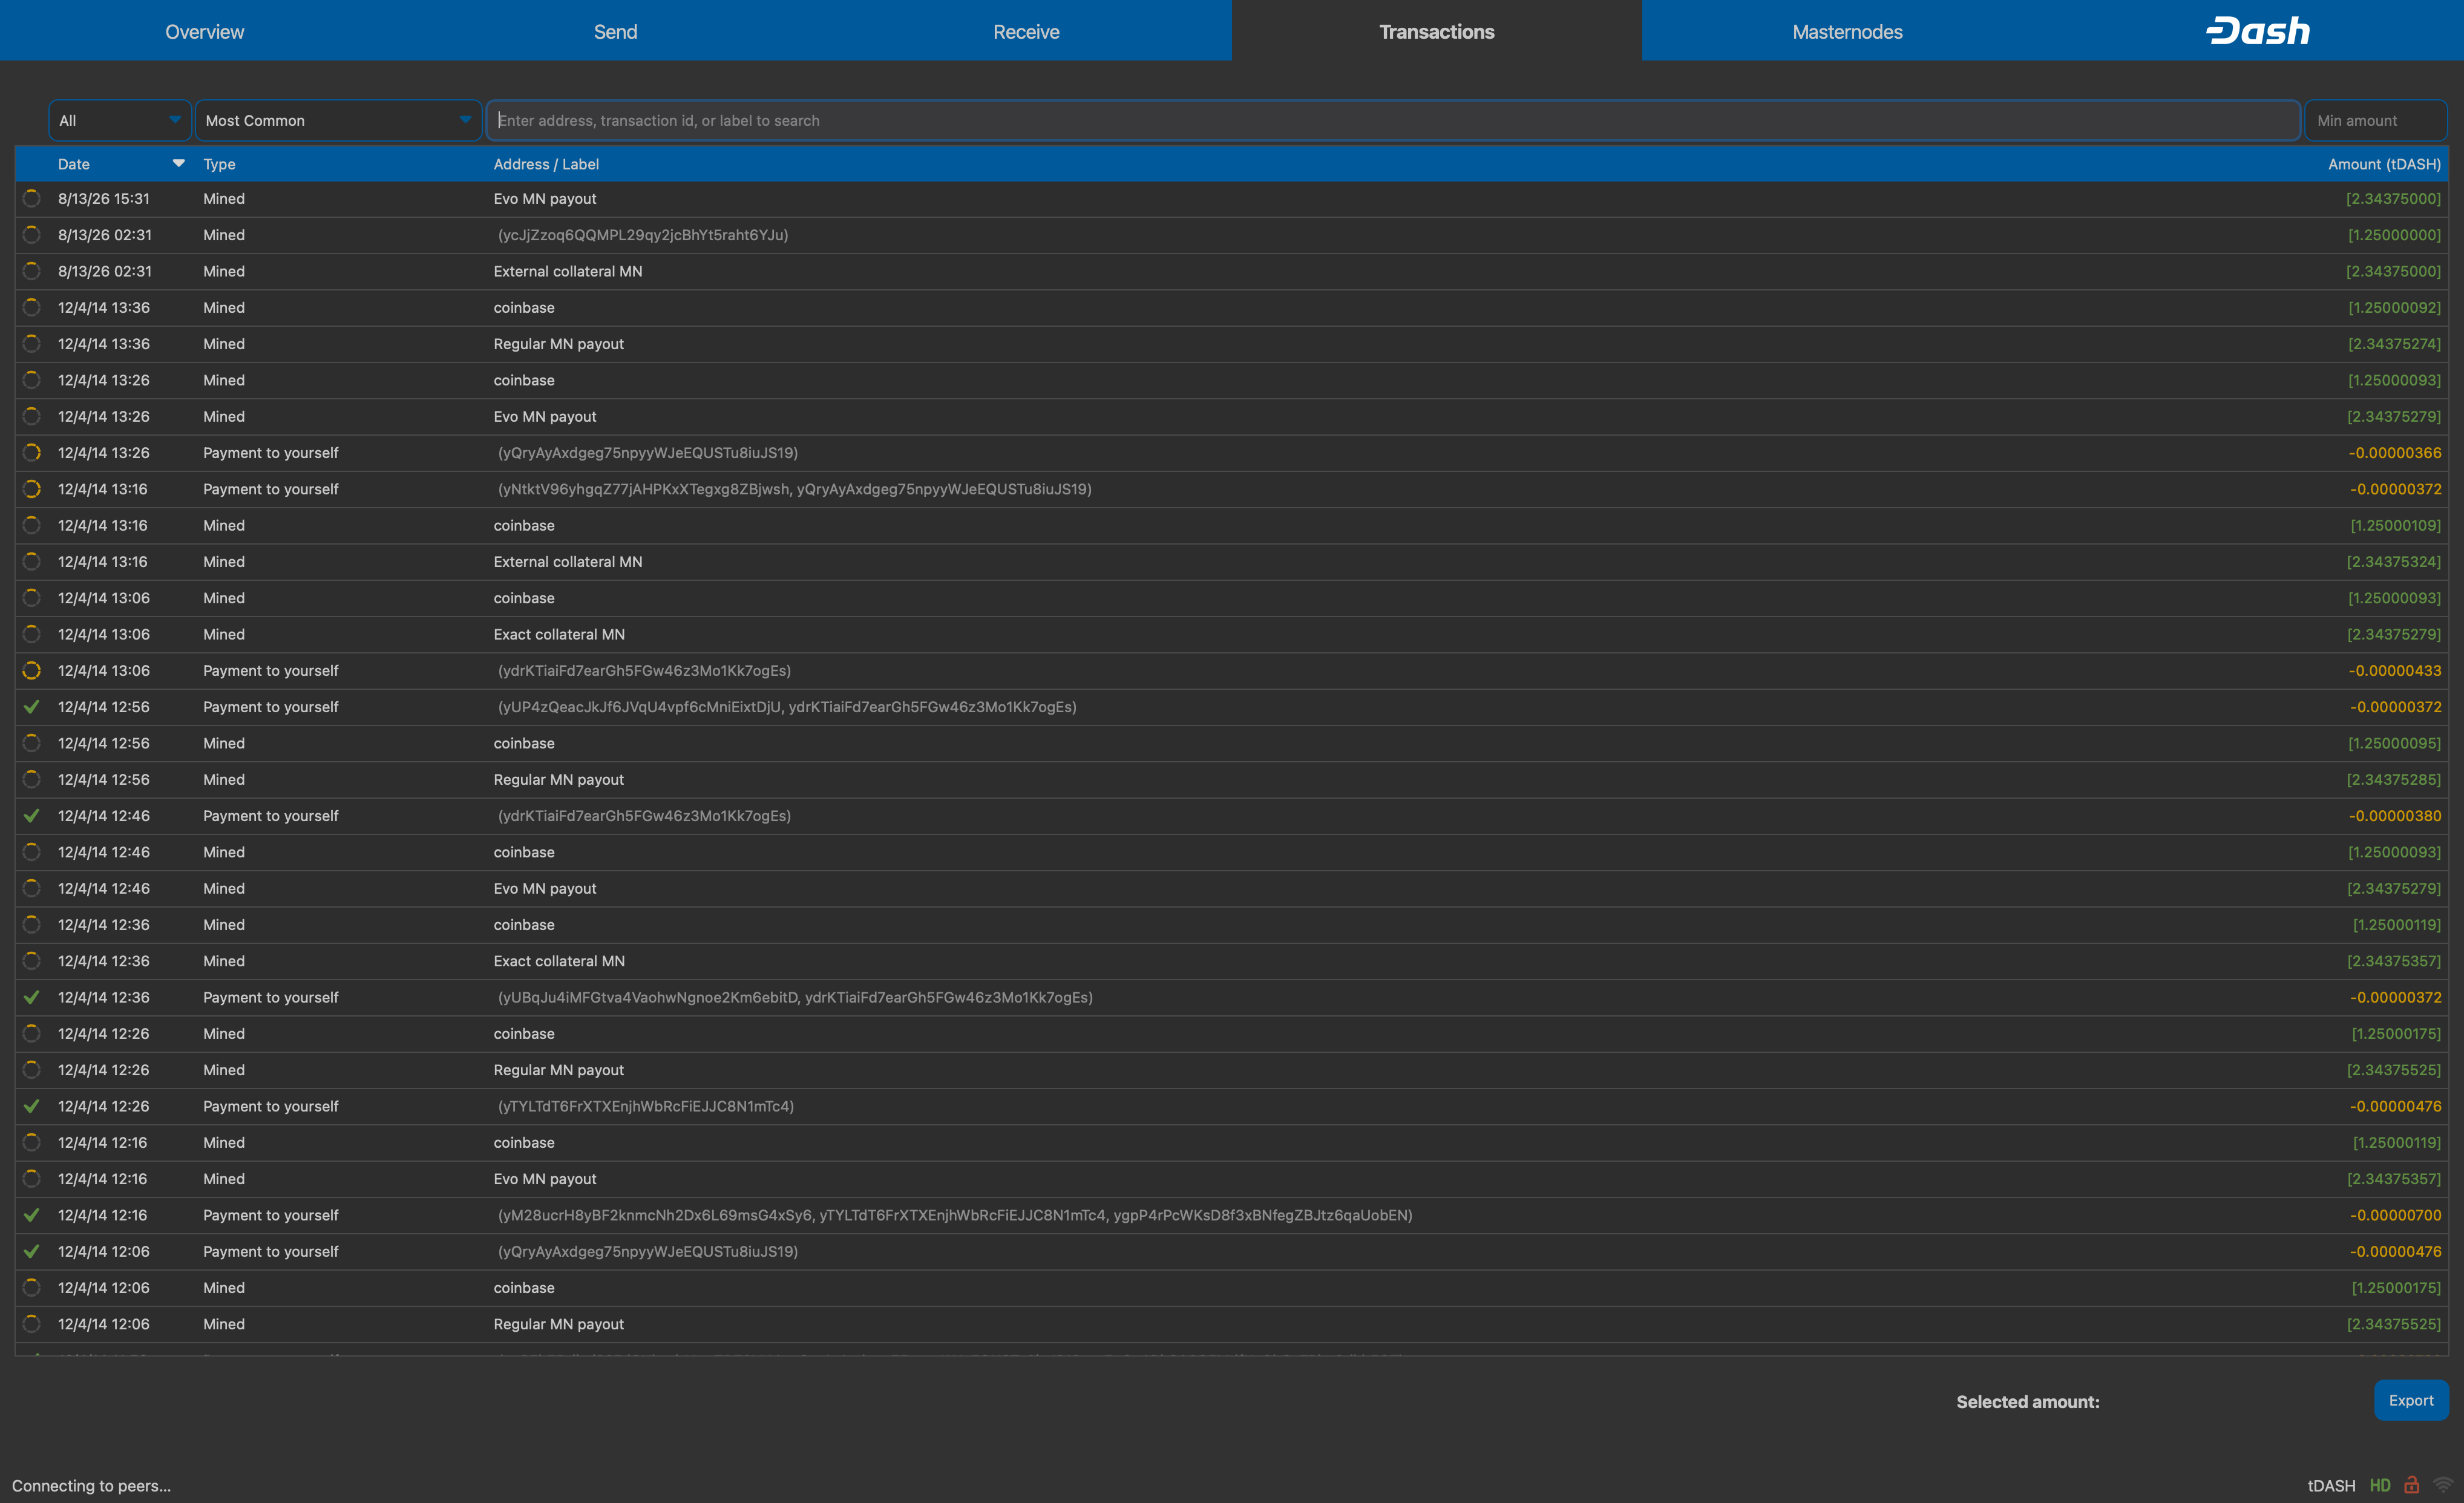Open the Send tab
Viewport: 2464px width, 1503px height.
pos(616,31)
